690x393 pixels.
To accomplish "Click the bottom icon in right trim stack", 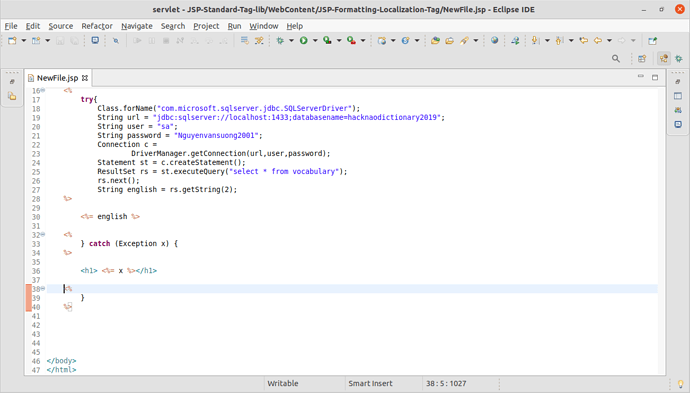I will tap(678, 125).
